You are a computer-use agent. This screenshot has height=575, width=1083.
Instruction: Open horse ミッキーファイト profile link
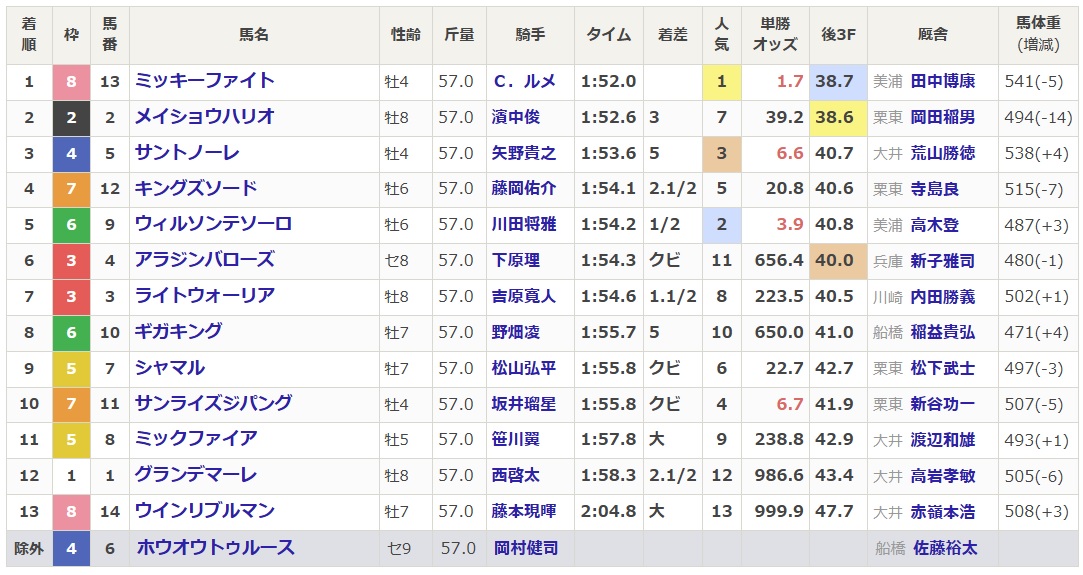pyautogui.click(x=204, y=81)
